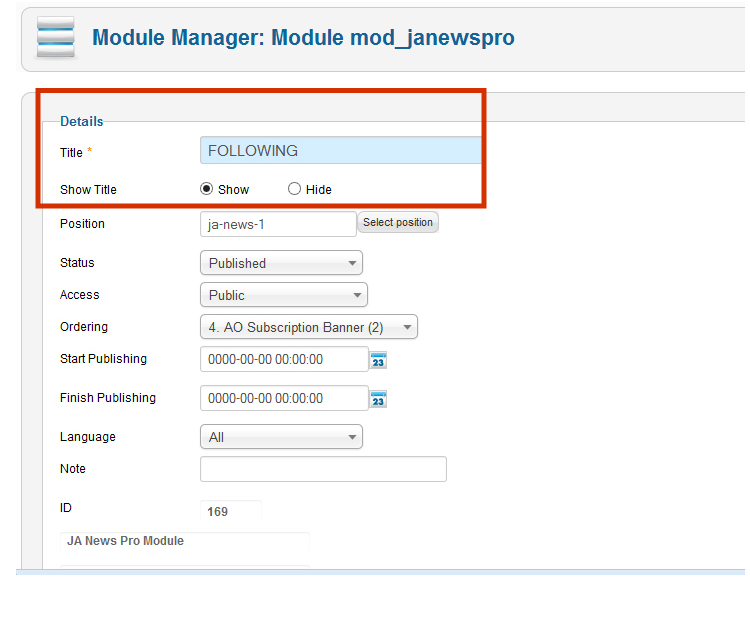Viewport: 750px width, 619px height.
Task: Click the Finish Publishing date field
Action: tap(284, 398)
